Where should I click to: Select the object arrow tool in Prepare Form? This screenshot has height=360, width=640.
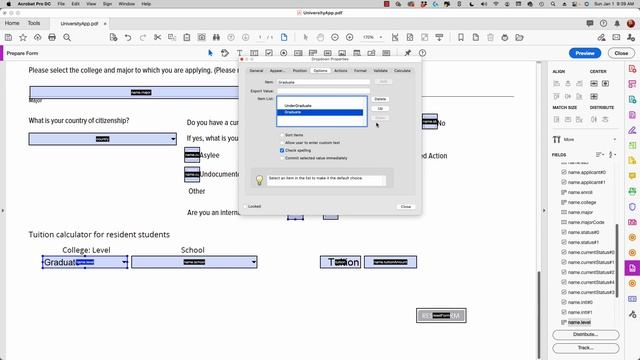(x=210, y=53)
